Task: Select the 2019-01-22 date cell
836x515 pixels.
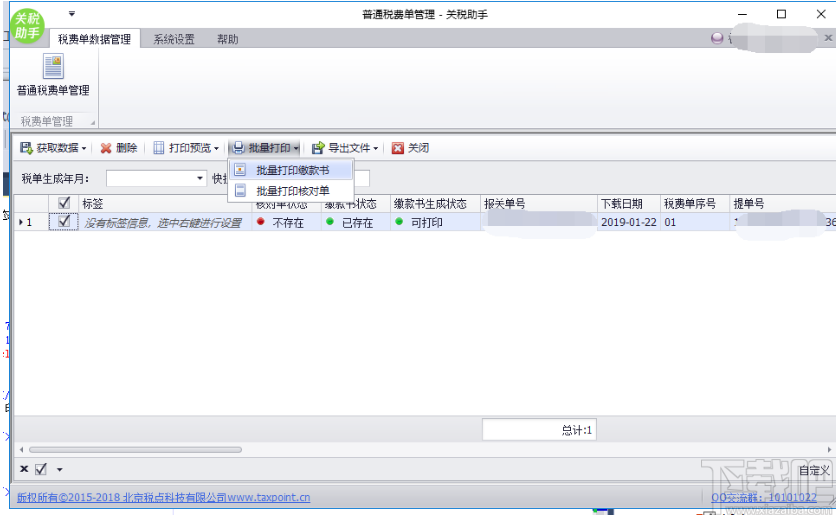Action: [629, 222]
